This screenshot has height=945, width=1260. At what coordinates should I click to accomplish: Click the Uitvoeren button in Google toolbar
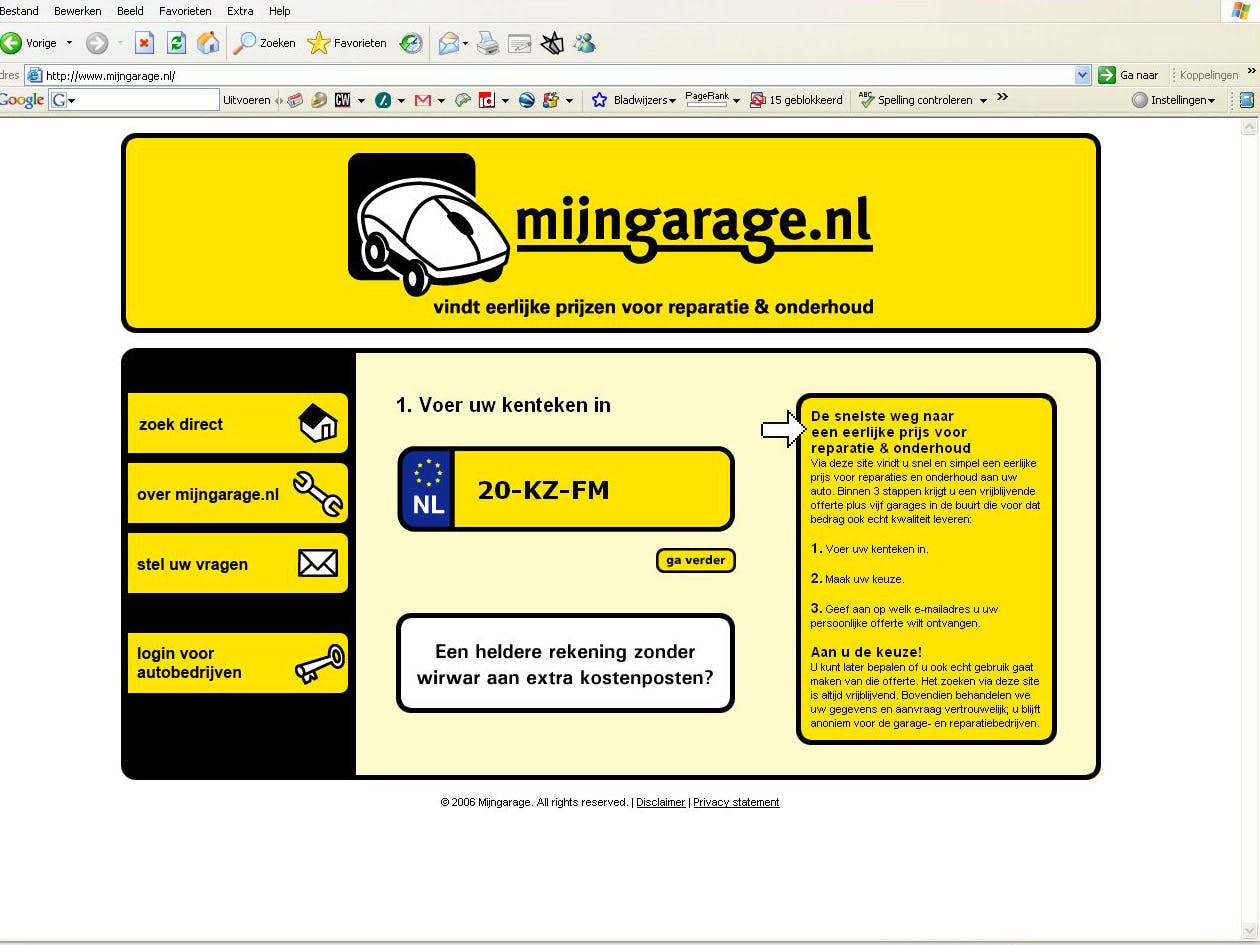pos(246,100)
